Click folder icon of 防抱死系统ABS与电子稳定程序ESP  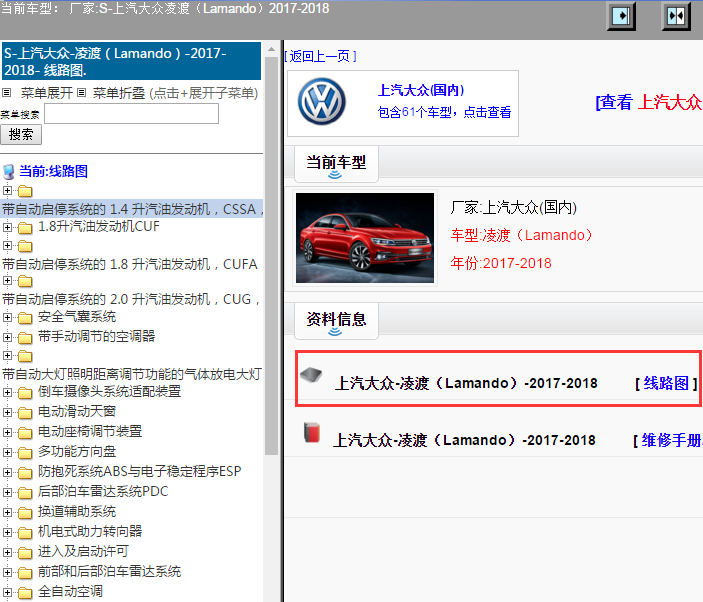click(x=25, y=472)
